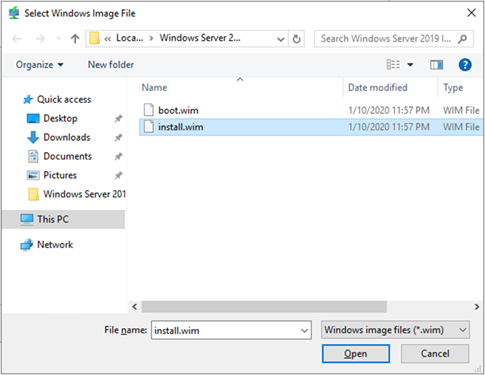Create a New folder
Image resolution: width=485 pixels, height=375 pixels.
111,65
